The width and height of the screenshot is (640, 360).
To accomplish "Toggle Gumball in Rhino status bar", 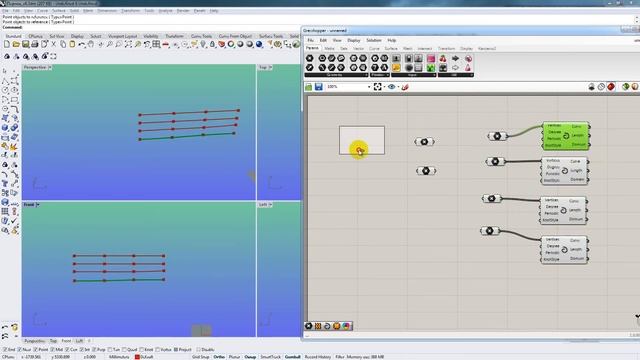I will tap(292, 357).
